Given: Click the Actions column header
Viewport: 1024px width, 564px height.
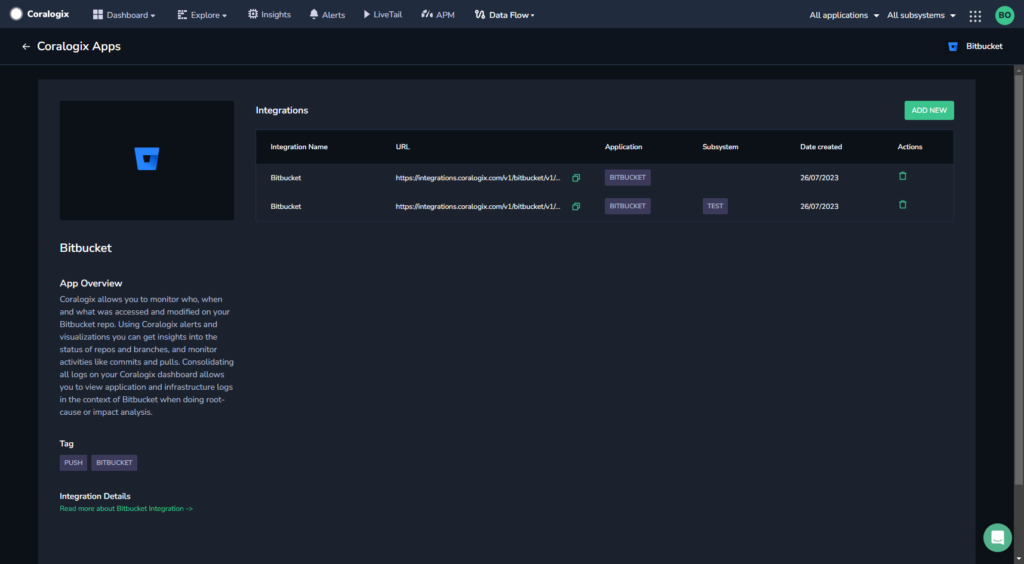Looking at the screenshot, I should [910, 147].
